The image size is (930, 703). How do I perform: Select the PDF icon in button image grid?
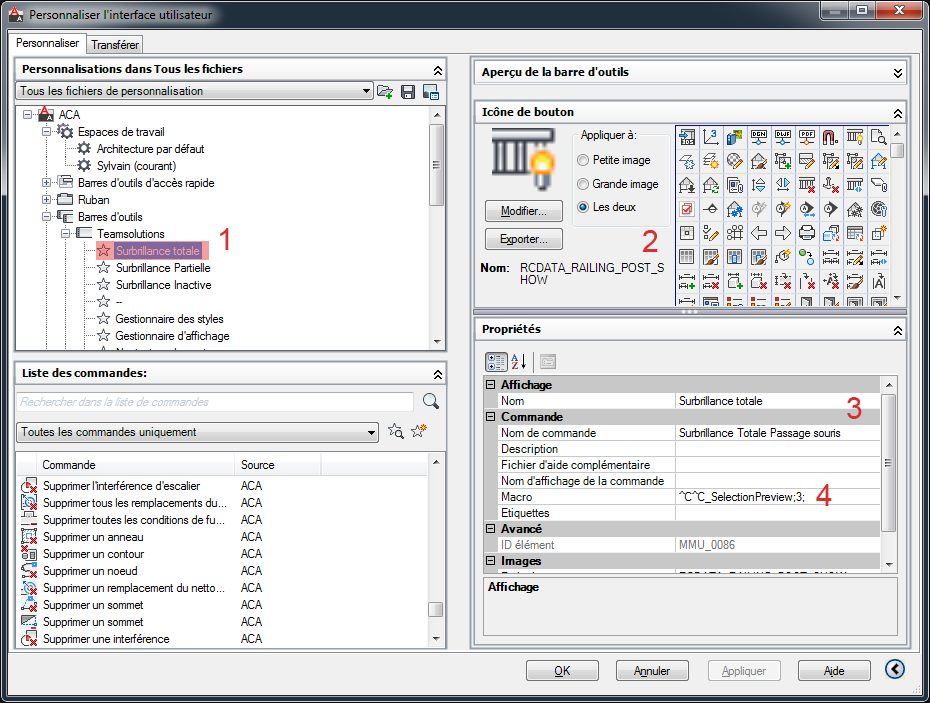(x=807, y=137)
